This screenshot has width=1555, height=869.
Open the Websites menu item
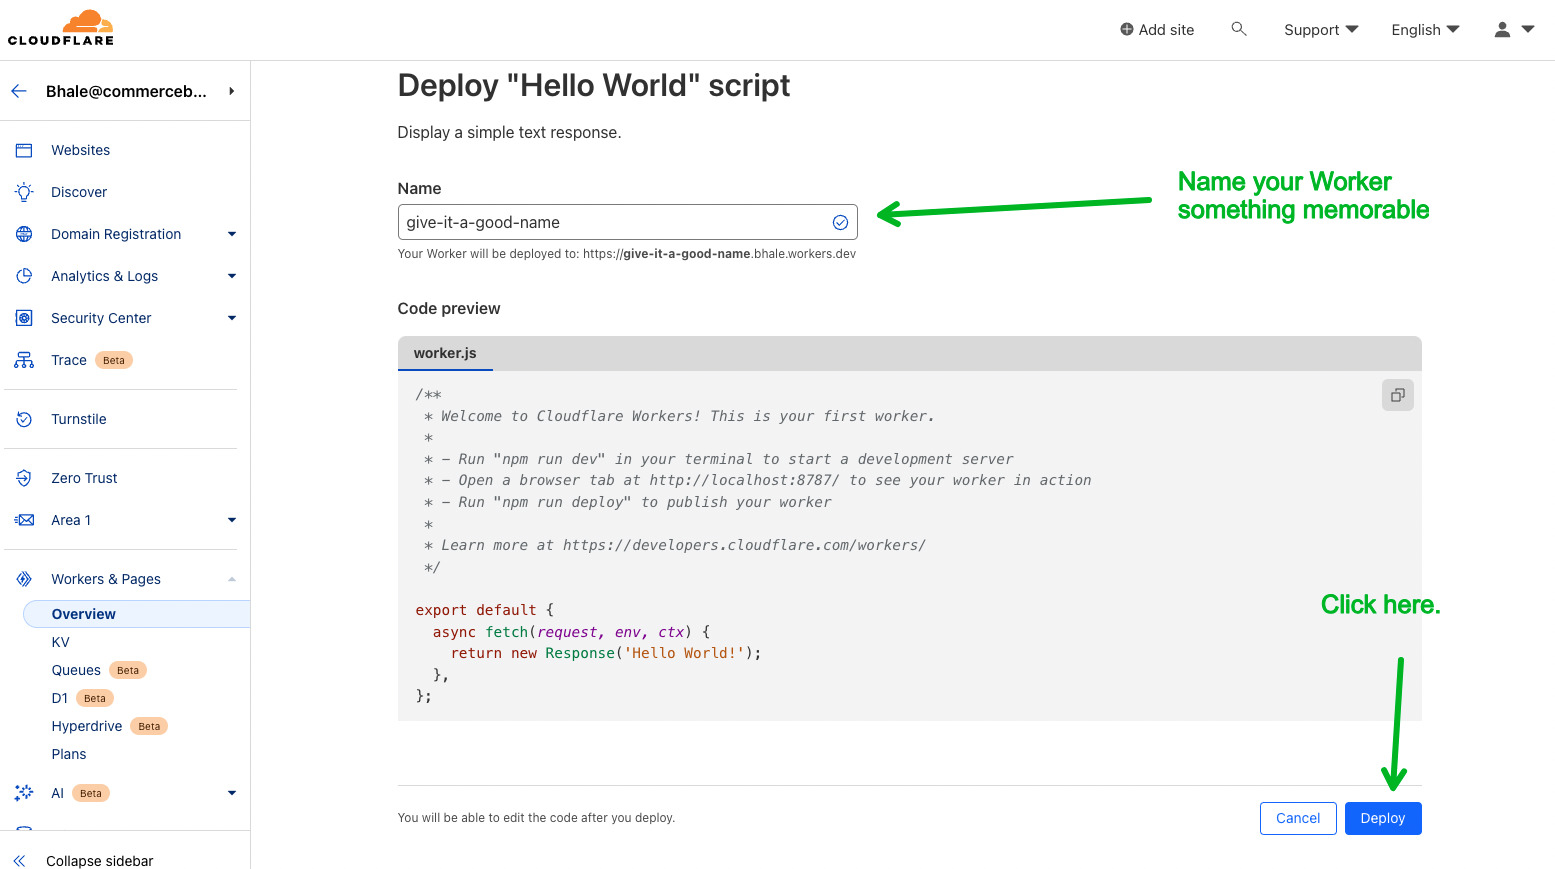(x=81, y=150)
